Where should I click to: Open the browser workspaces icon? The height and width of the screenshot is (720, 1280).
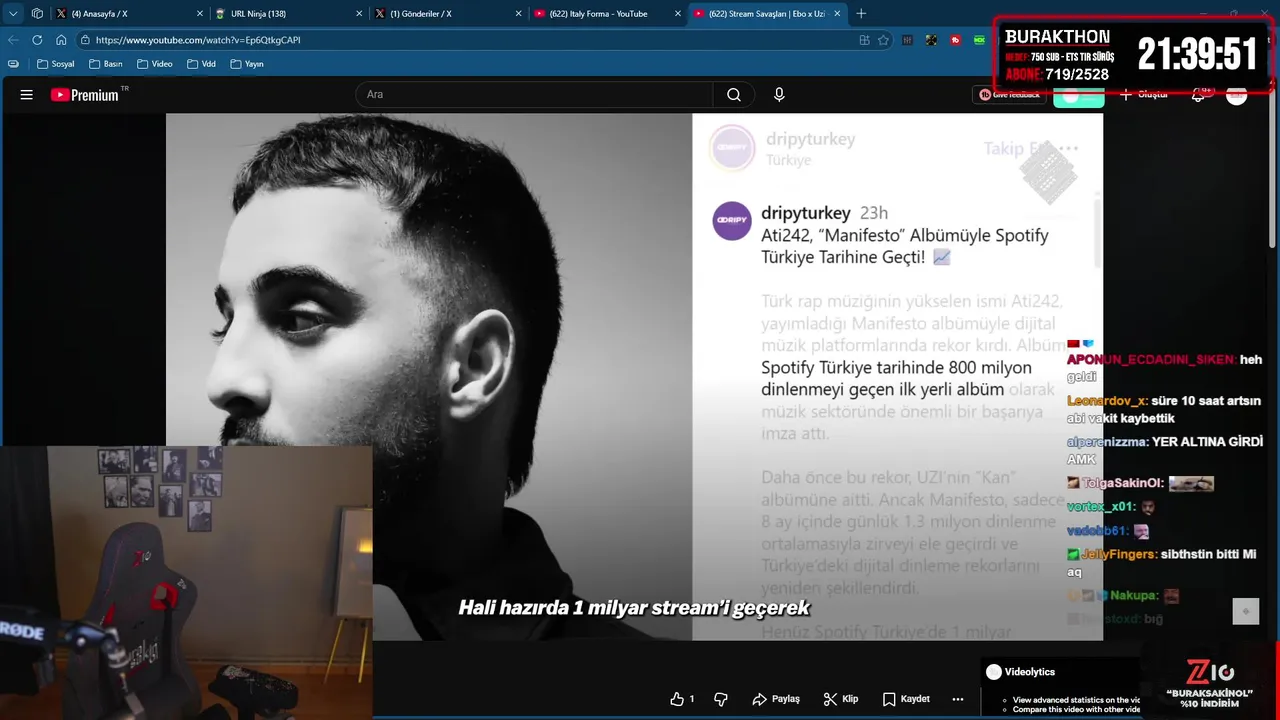point(37,14)
